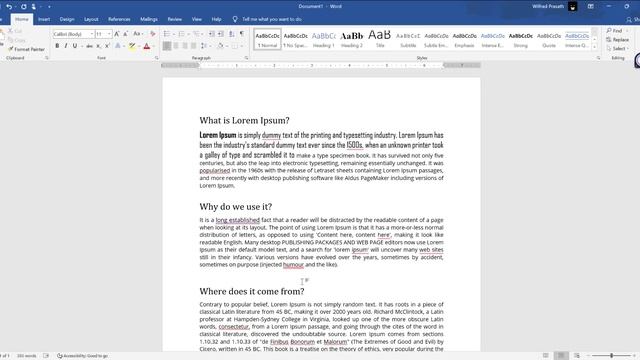Apply the Title style
The image size is (640, 360).
pyautogui.click(x=380, y=39)
